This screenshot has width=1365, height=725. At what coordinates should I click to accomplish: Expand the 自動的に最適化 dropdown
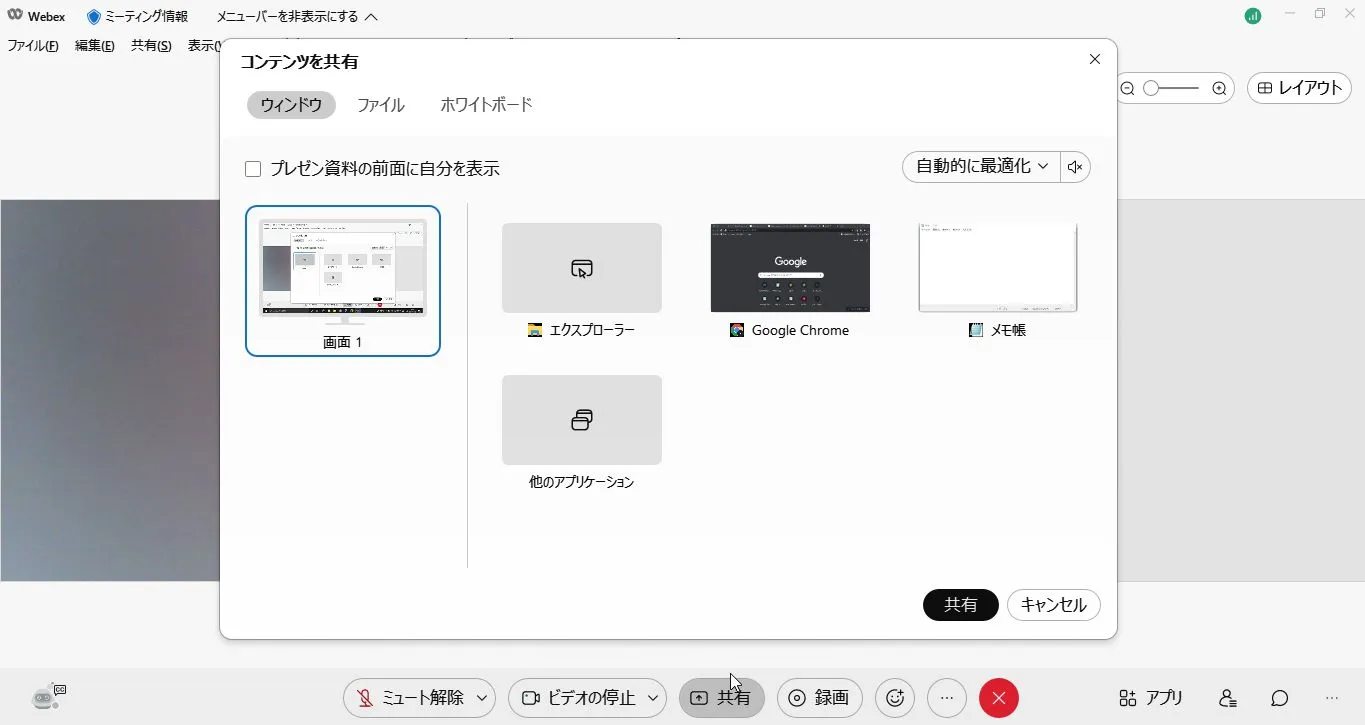[981, 167]
